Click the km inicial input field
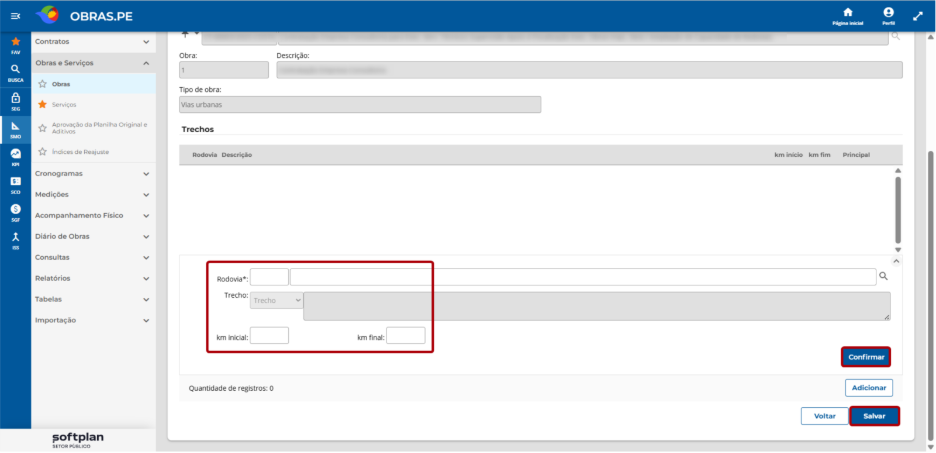This screenshot has width=936, height=453. click(x=269, y=335)
